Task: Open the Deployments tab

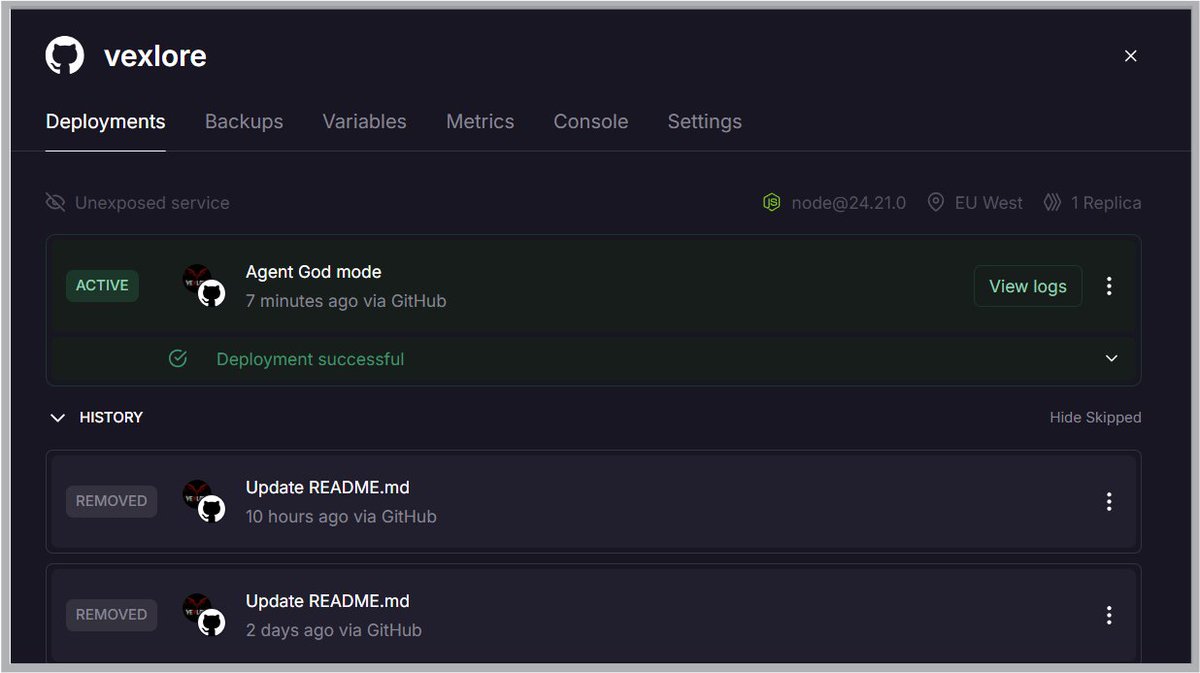Action: click(x=105, y=122)
